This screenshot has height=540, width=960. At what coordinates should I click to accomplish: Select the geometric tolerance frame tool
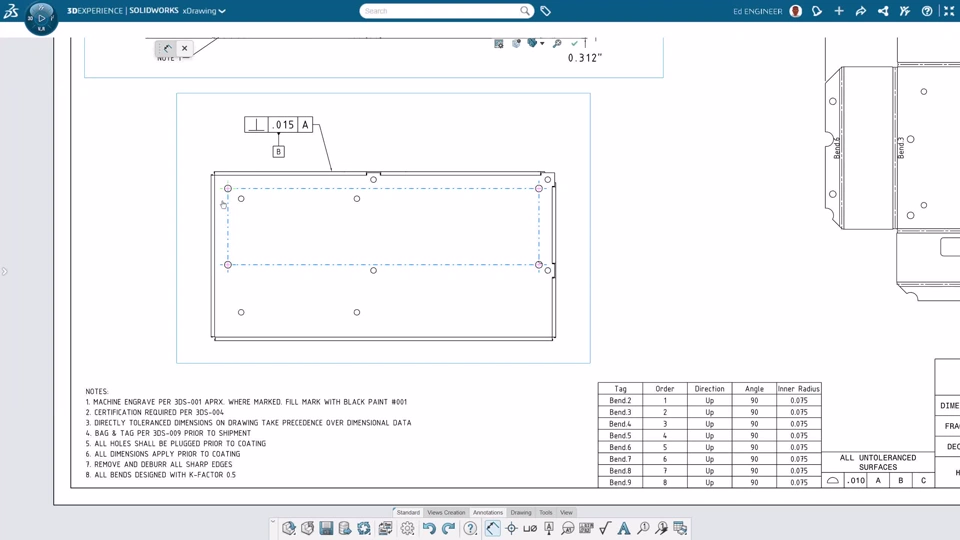click(x=587, y=528)
